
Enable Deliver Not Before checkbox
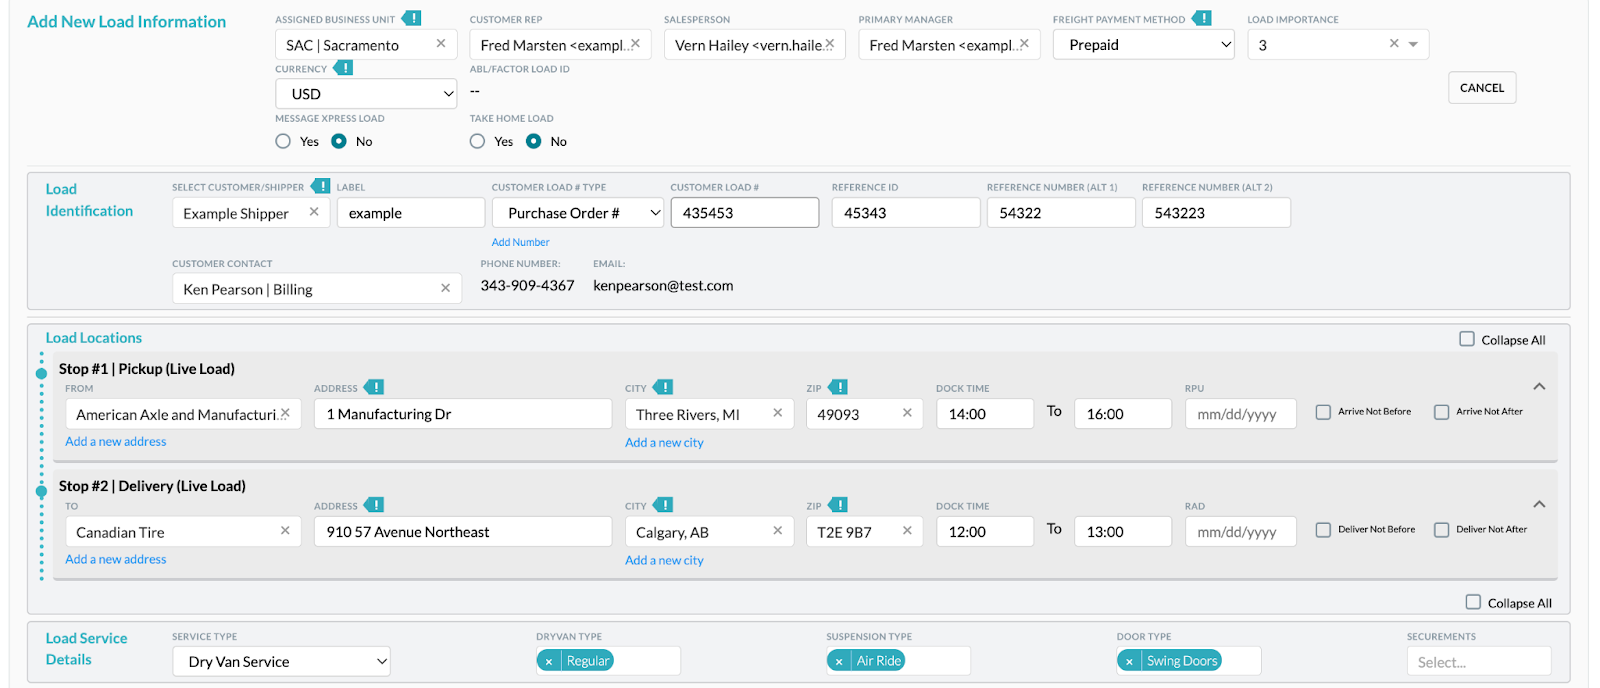[x=1323, y=530]
